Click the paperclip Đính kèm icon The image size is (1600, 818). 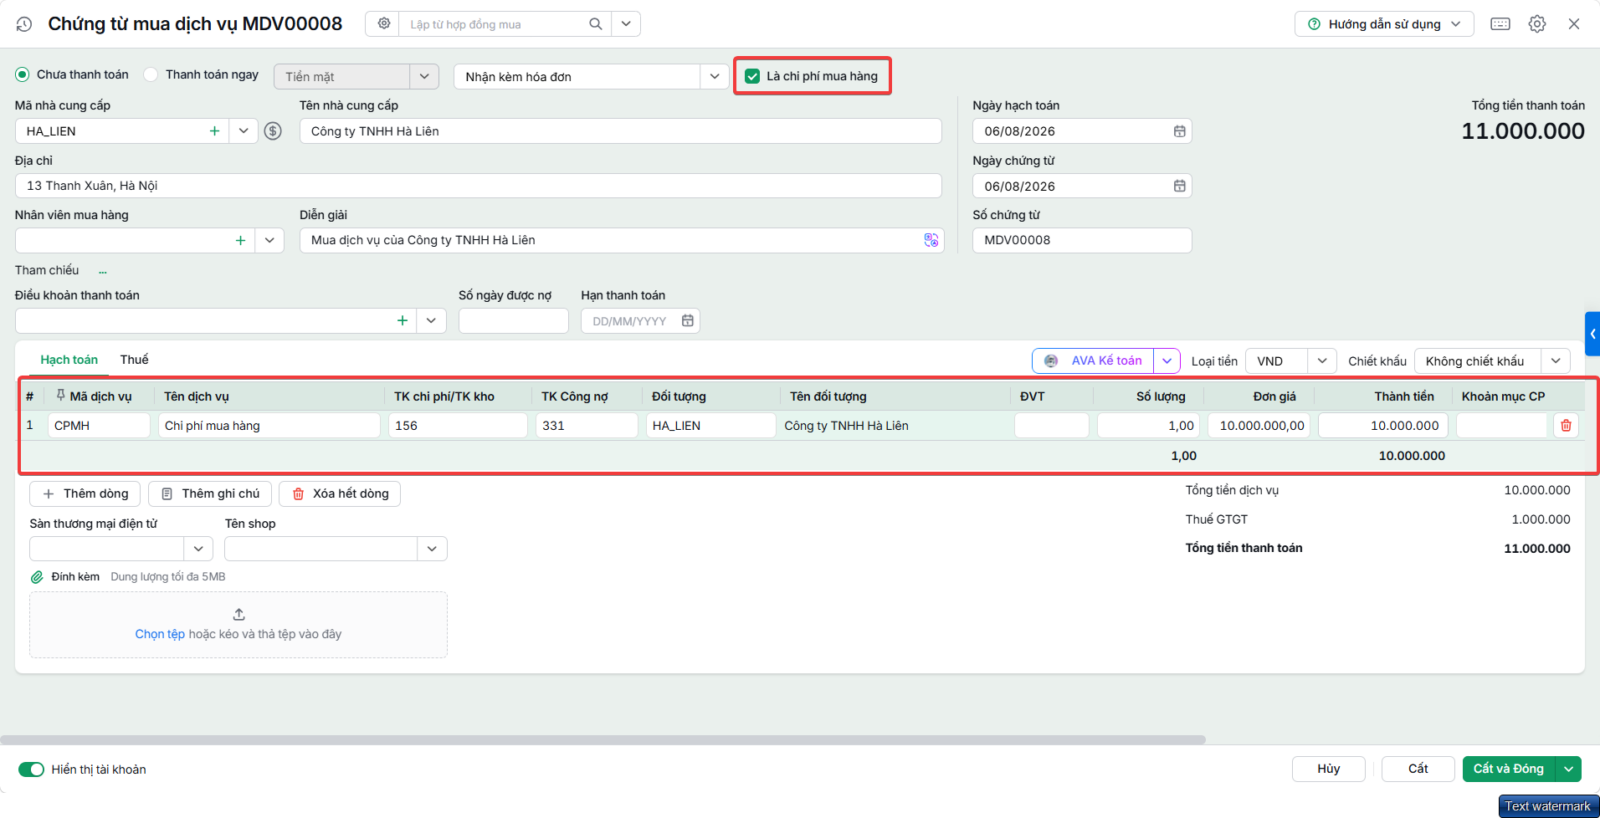pyautogui.click(x=37, y=577)
